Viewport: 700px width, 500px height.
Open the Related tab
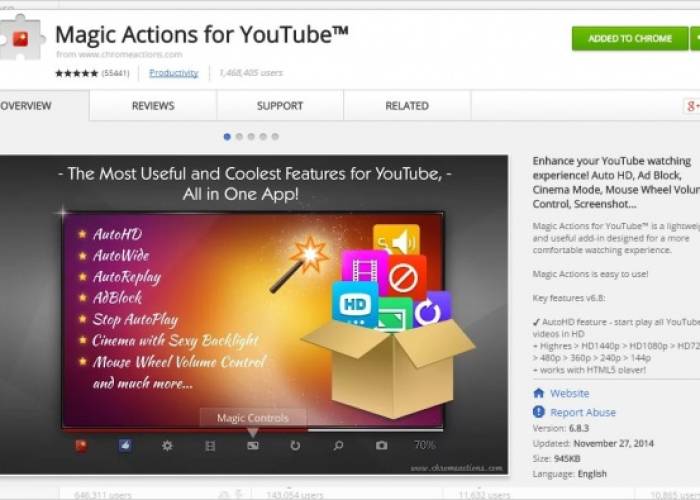[407, 106]
